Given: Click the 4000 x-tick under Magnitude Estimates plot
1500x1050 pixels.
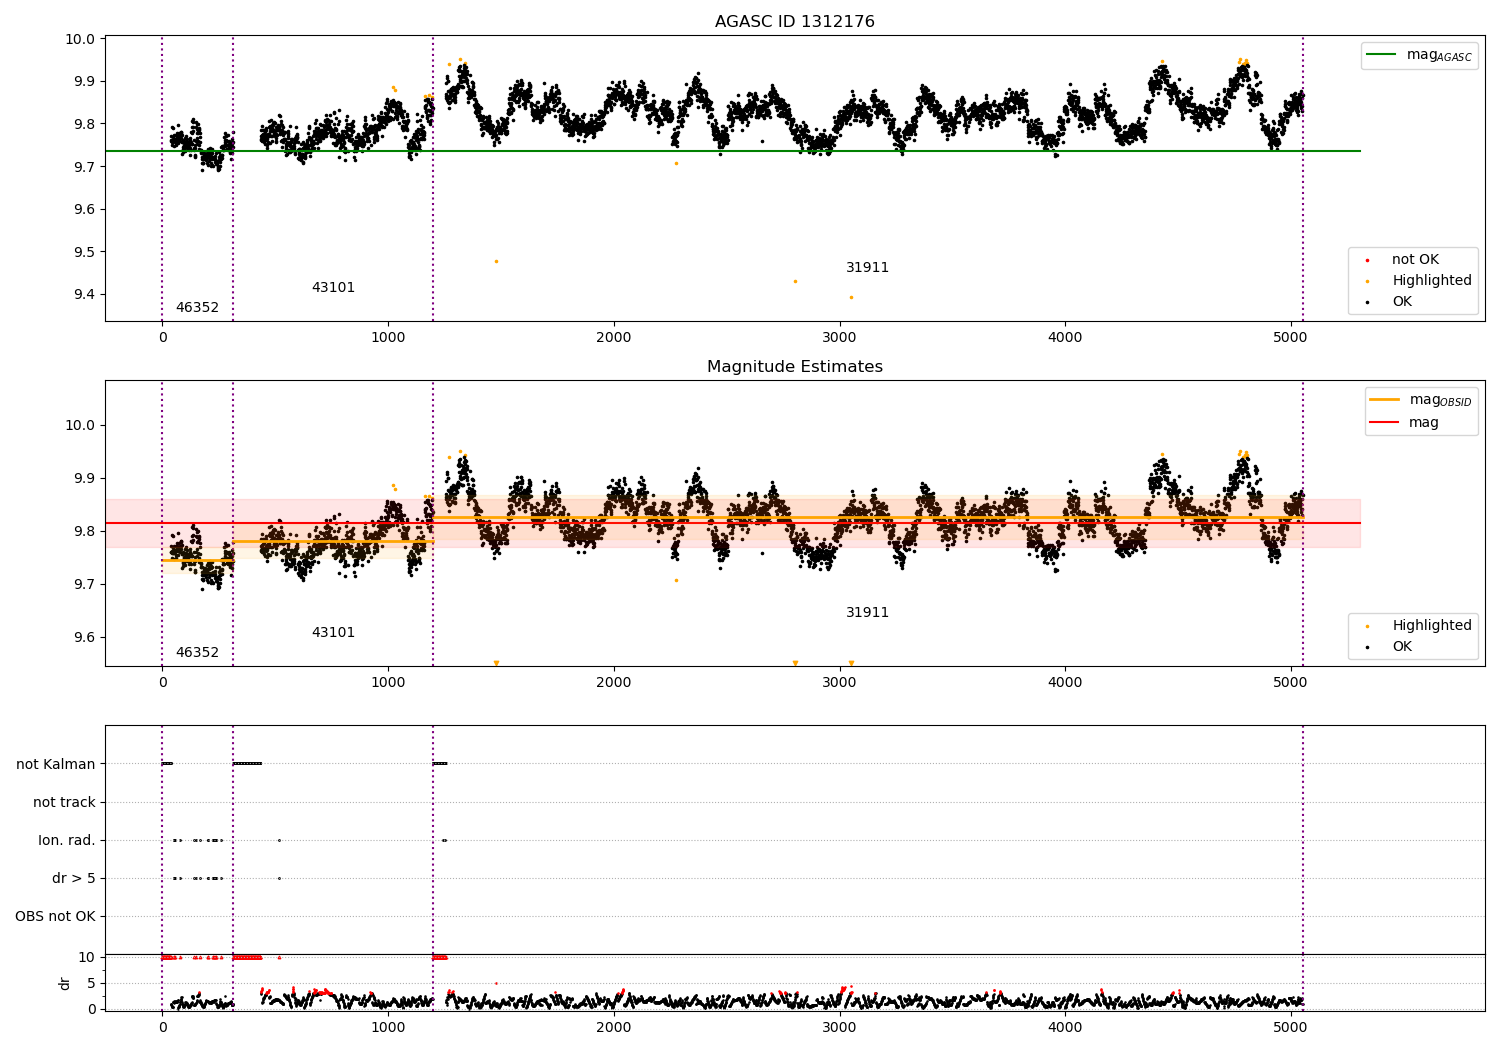Looking at the screenshot, I should (1065, 683).
